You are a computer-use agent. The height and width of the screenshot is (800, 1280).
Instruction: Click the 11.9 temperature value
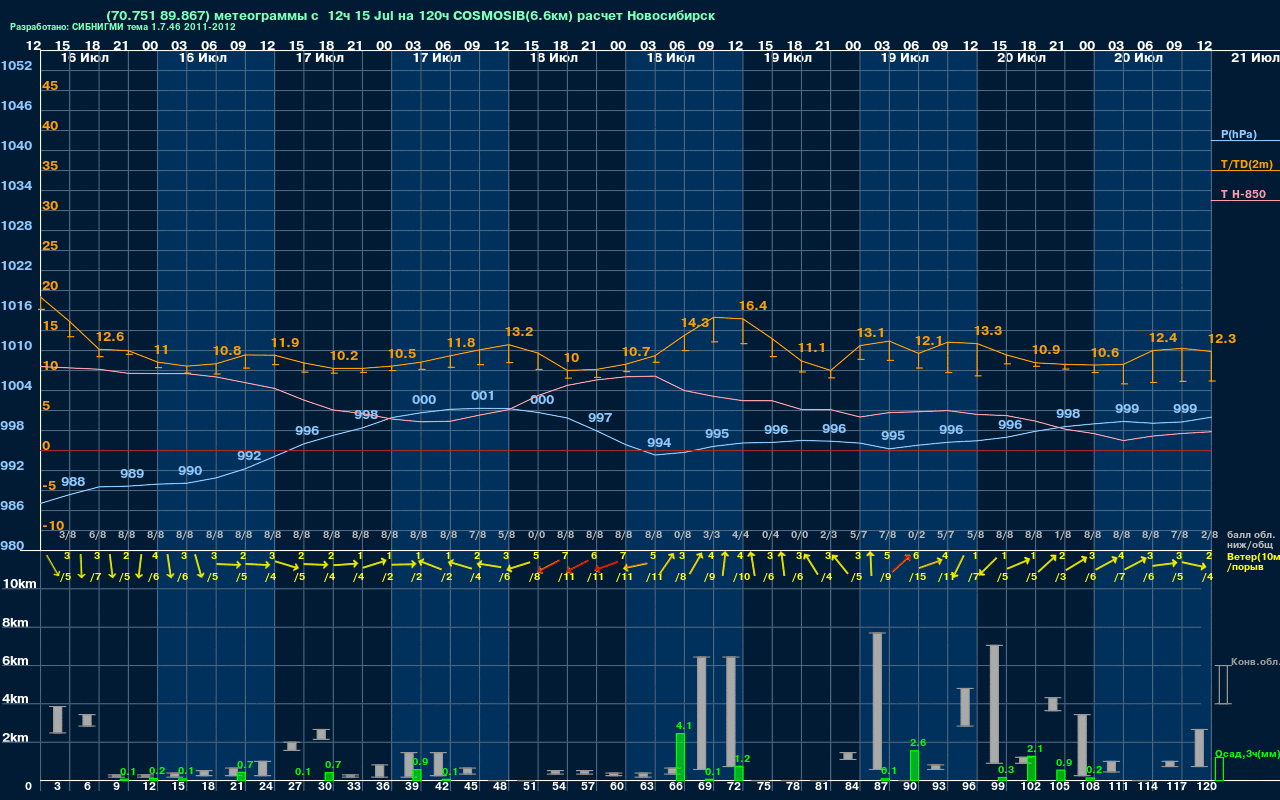[285, 343]
